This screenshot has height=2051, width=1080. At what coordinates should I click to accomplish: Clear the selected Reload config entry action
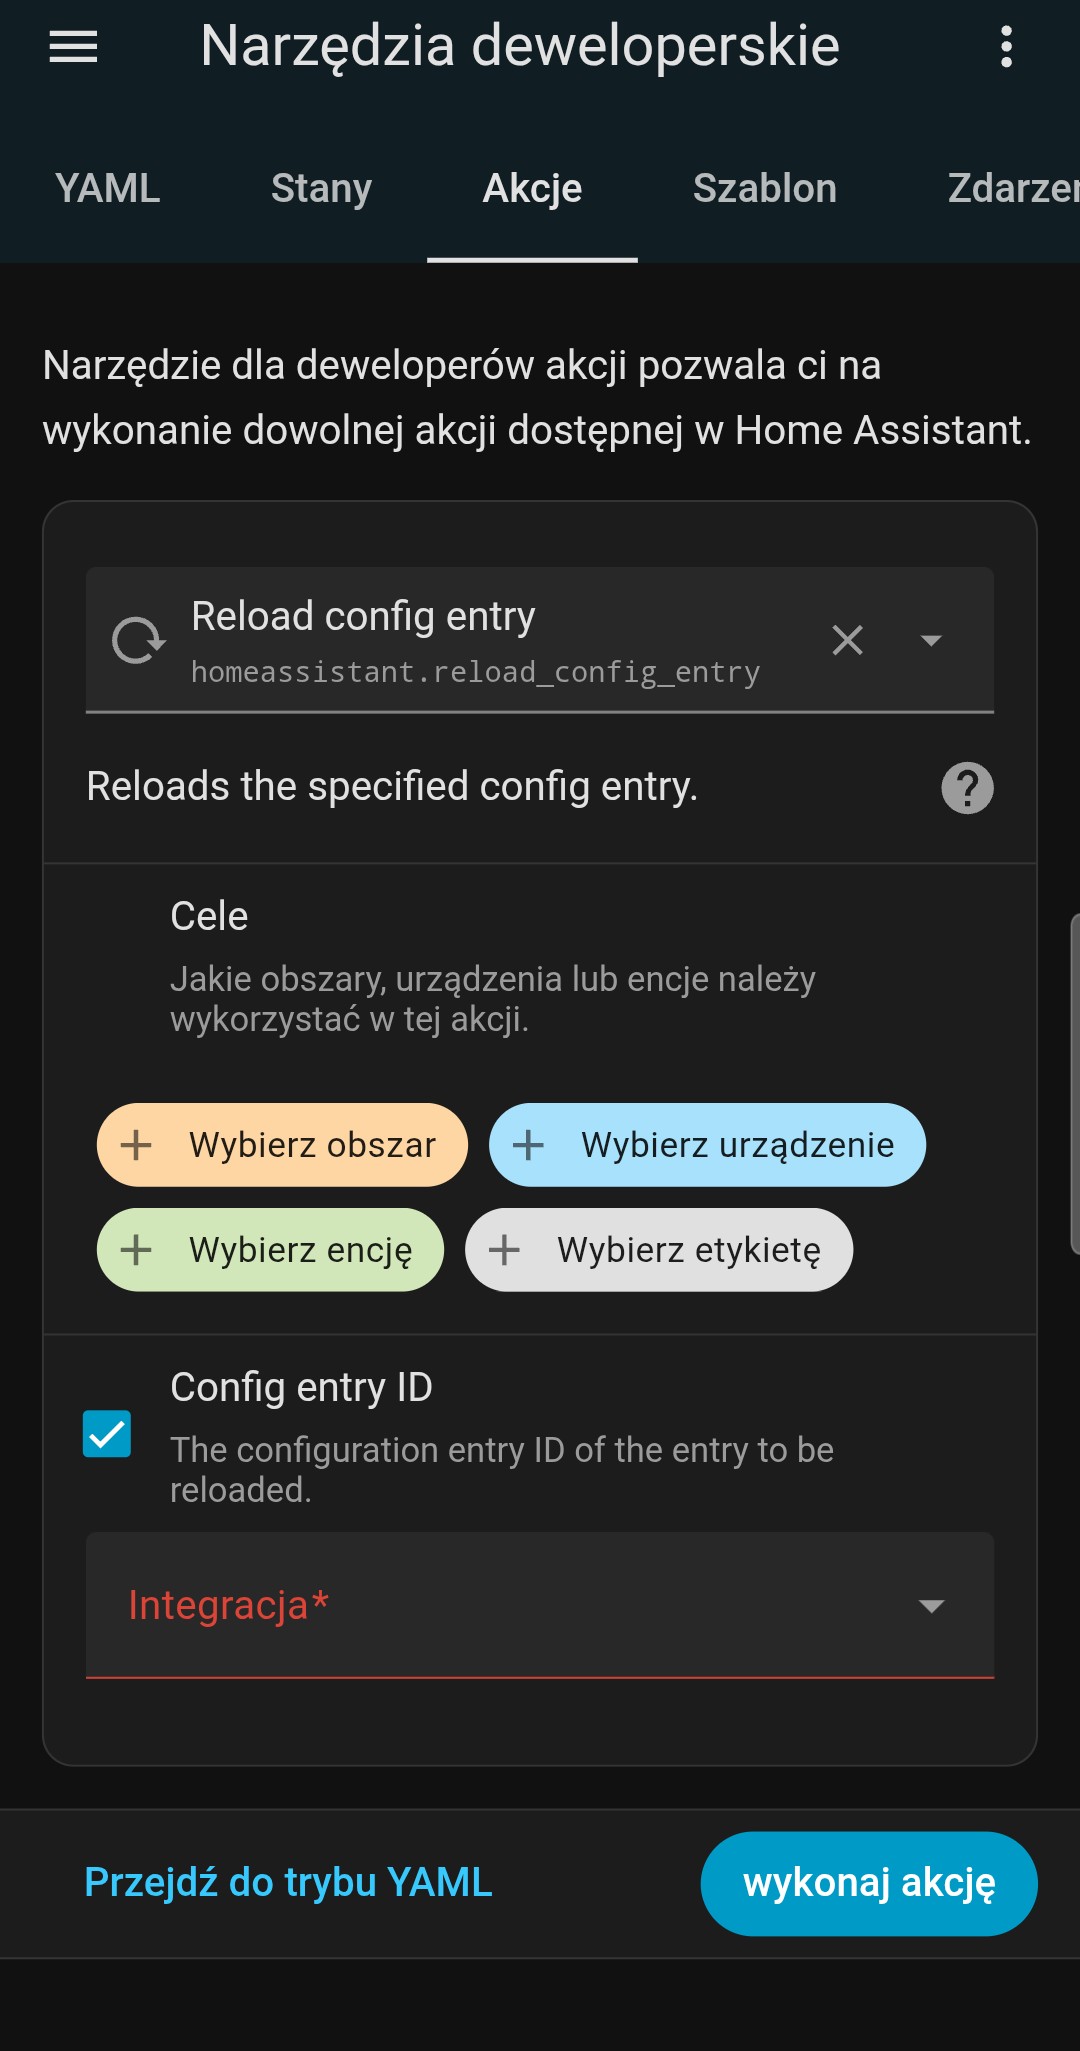click(x=847, y=640)
